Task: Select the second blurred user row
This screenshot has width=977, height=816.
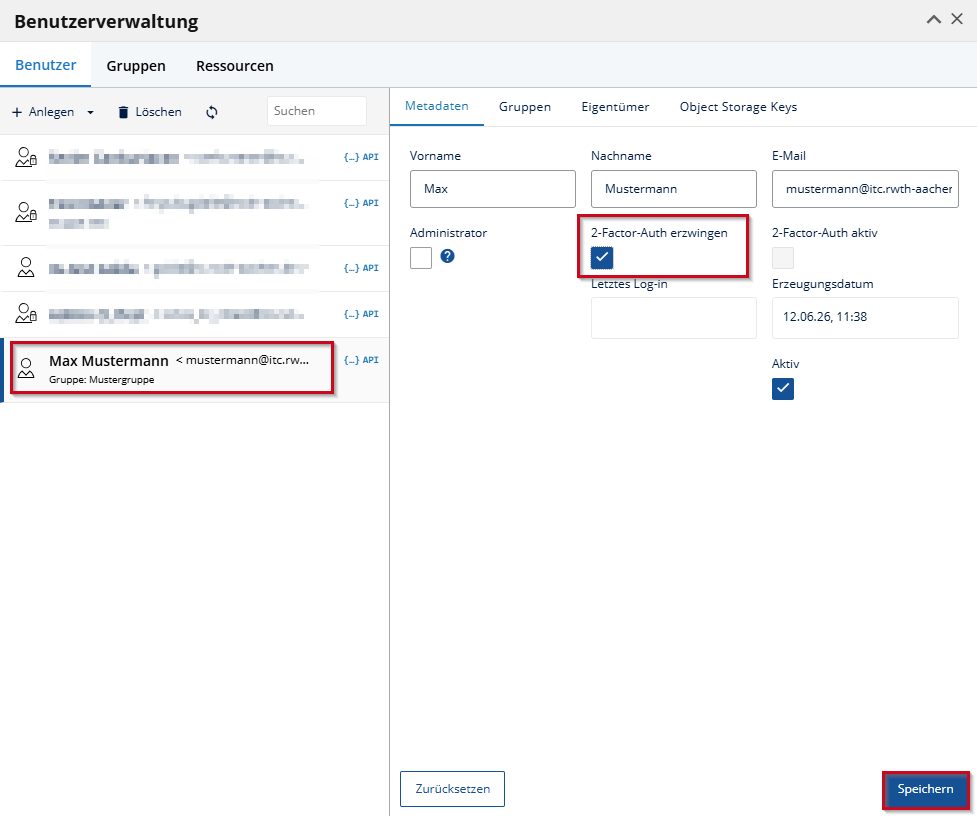Action: pyautogui.click(x=194, y=213)
